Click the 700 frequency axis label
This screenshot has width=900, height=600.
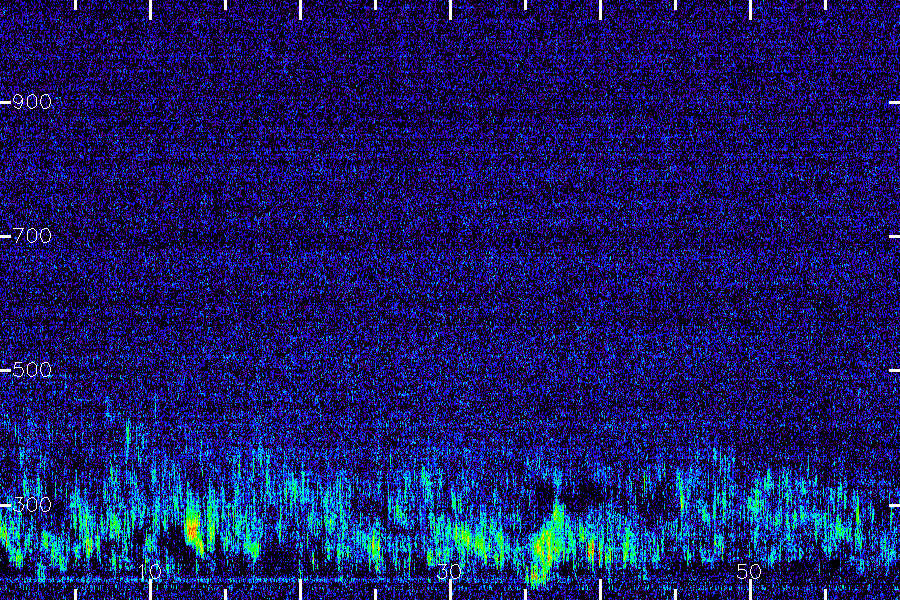32,236
